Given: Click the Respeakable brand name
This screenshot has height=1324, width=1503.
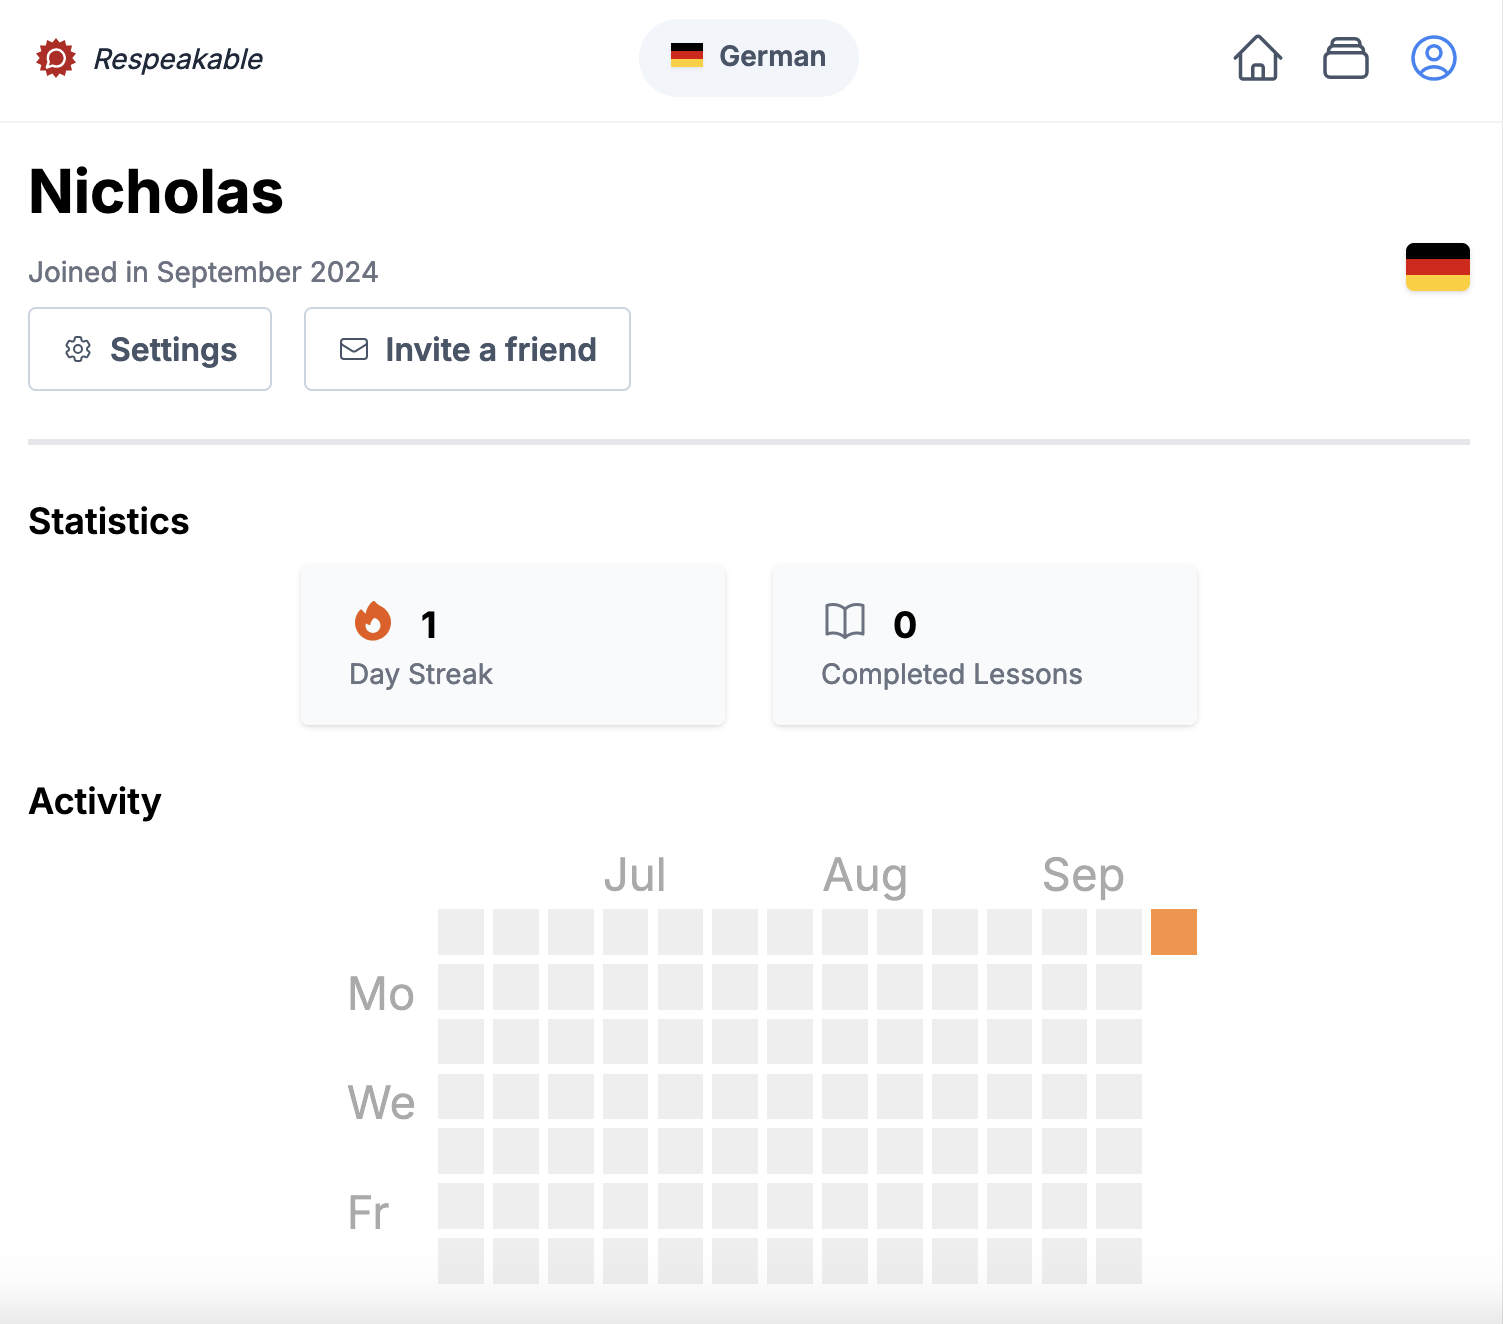Looking at the screenshot, I should point(178,59).
